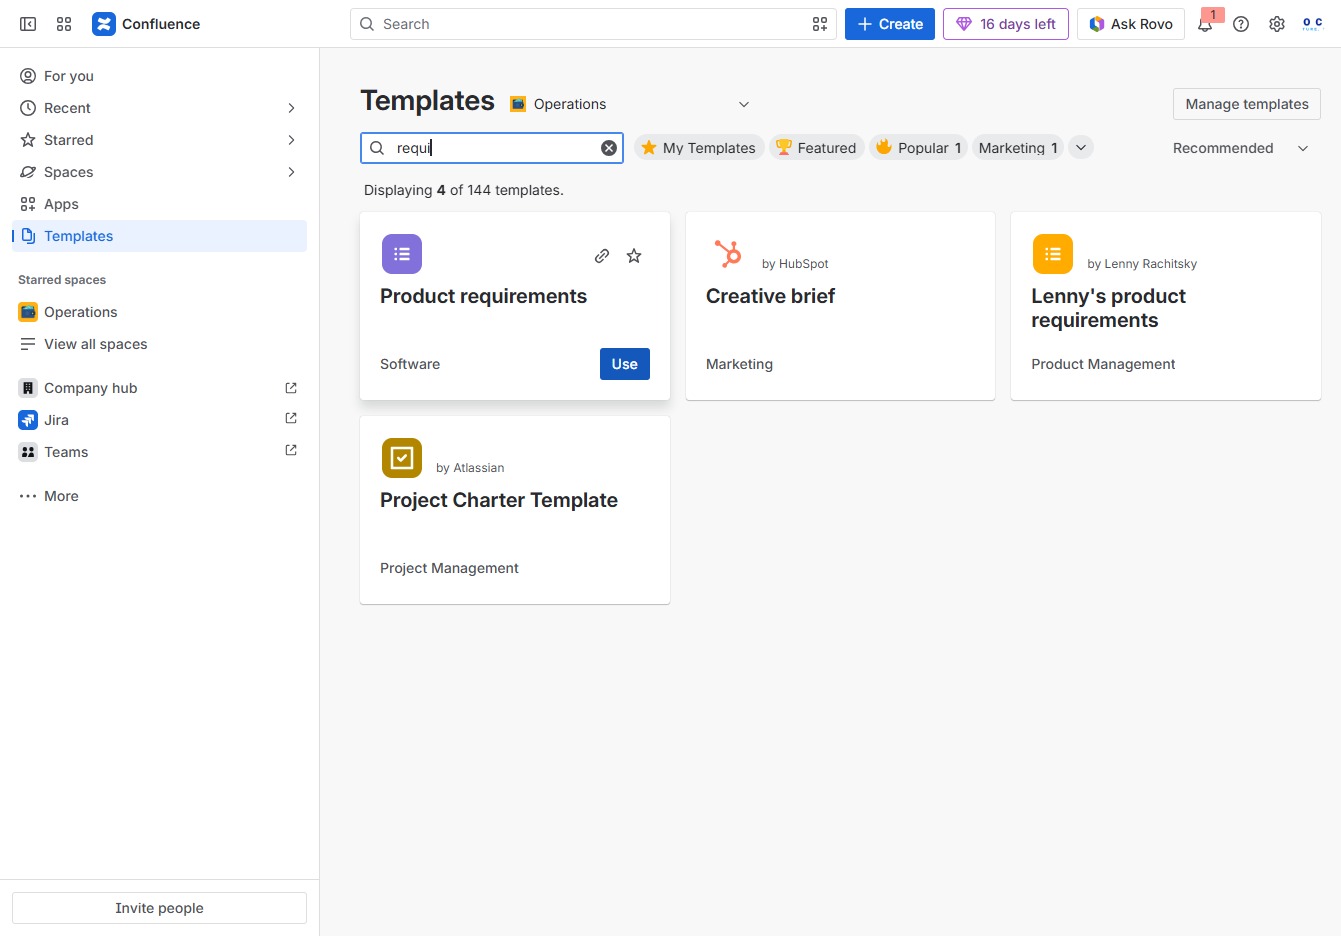Filter by My Templates

coord(699,148)
